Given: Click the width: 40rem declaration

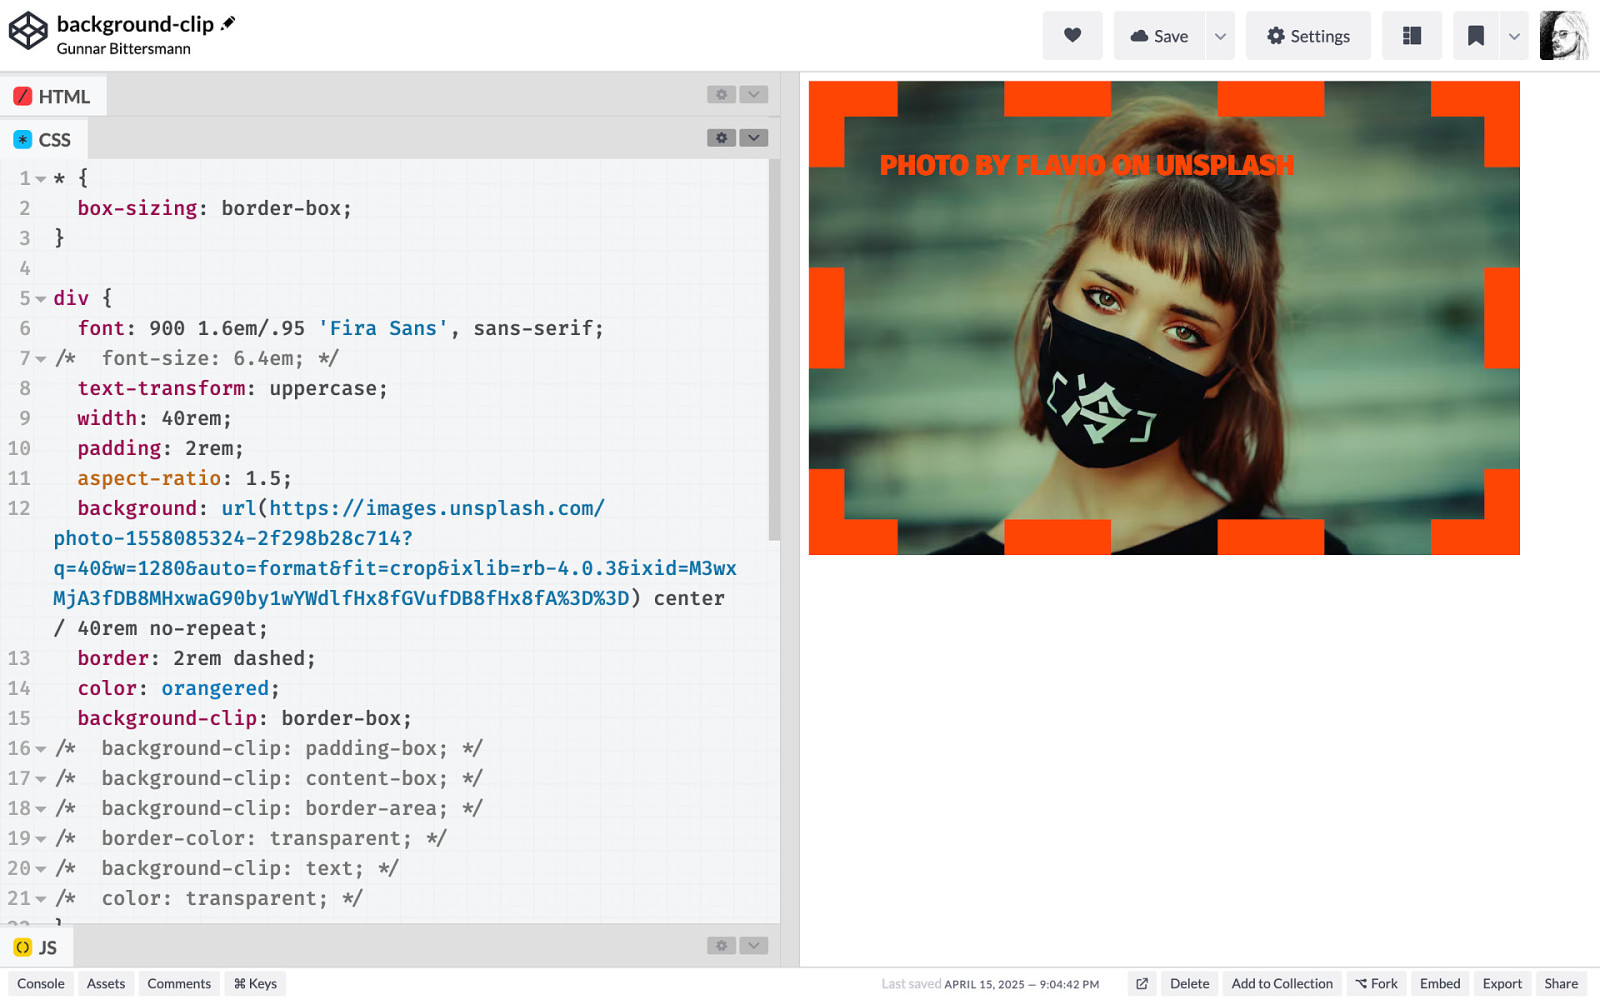Looking at the screenshot, I should (x=154, y=419).
